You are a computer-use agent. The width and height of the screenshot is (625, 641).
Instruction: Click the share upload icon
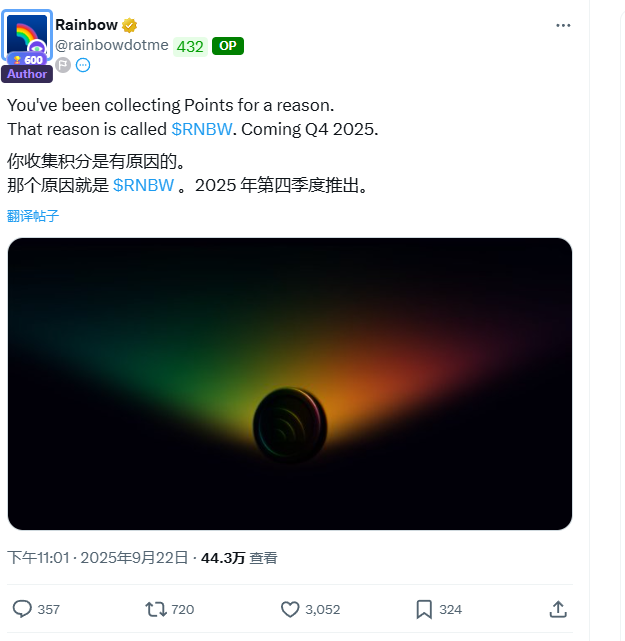coord(558,609)
